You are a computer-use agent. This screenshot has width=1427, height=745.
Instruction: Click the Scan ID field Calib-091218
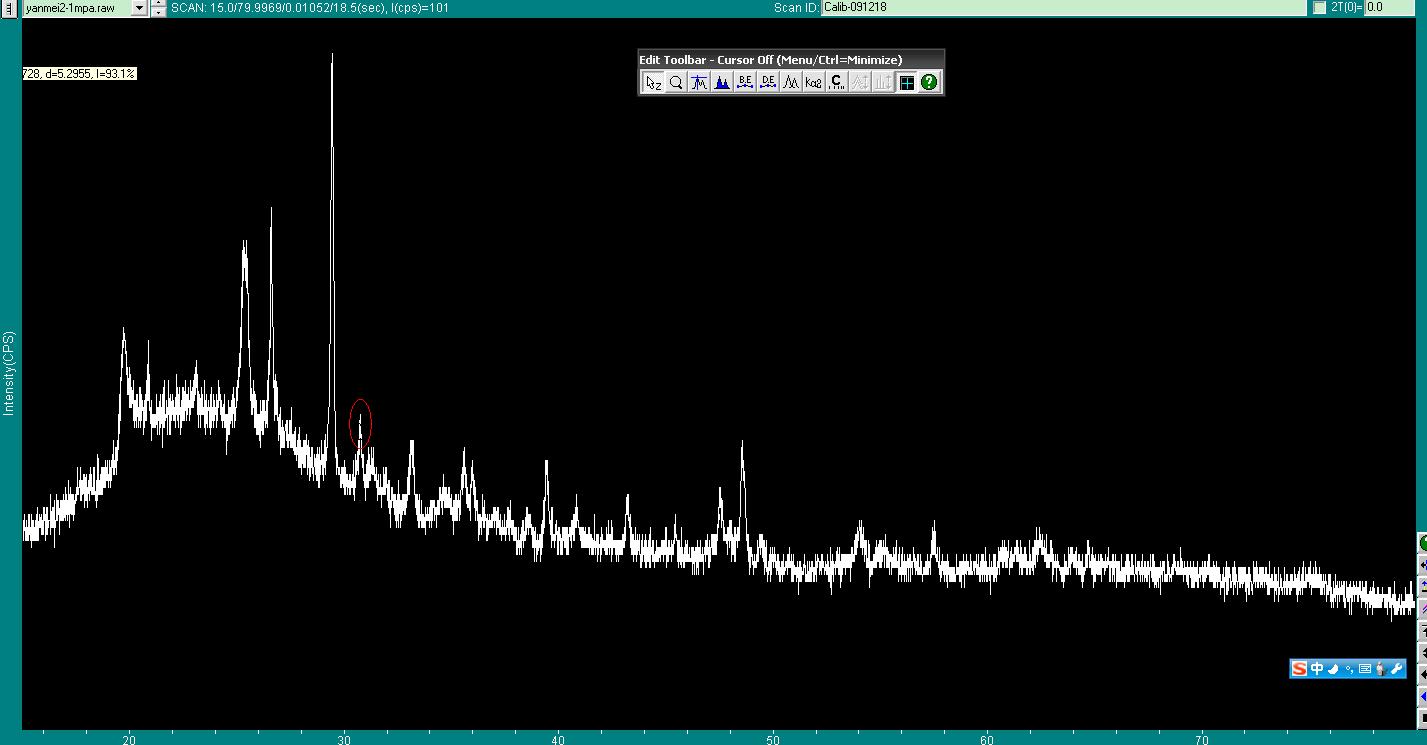coord(1065,7)
